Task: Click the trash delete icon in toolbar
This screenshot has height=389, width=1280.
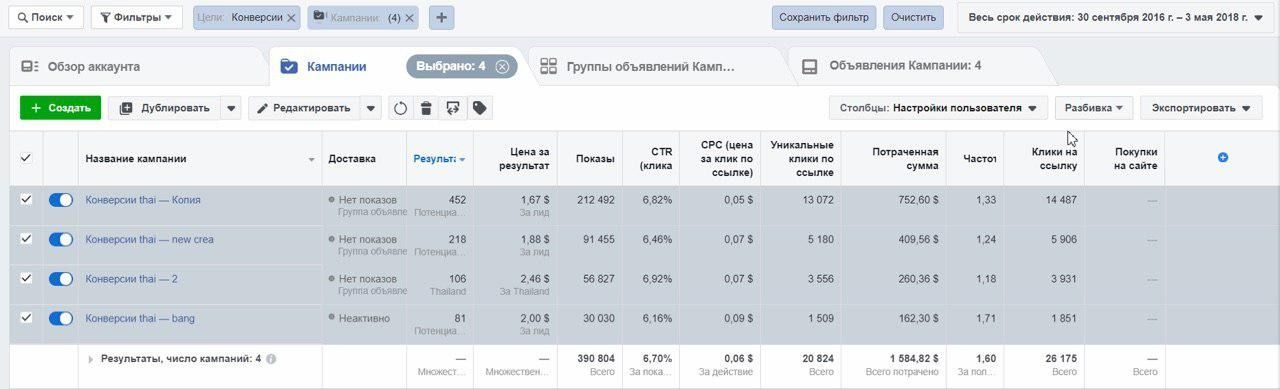Action: click(426, 108)
